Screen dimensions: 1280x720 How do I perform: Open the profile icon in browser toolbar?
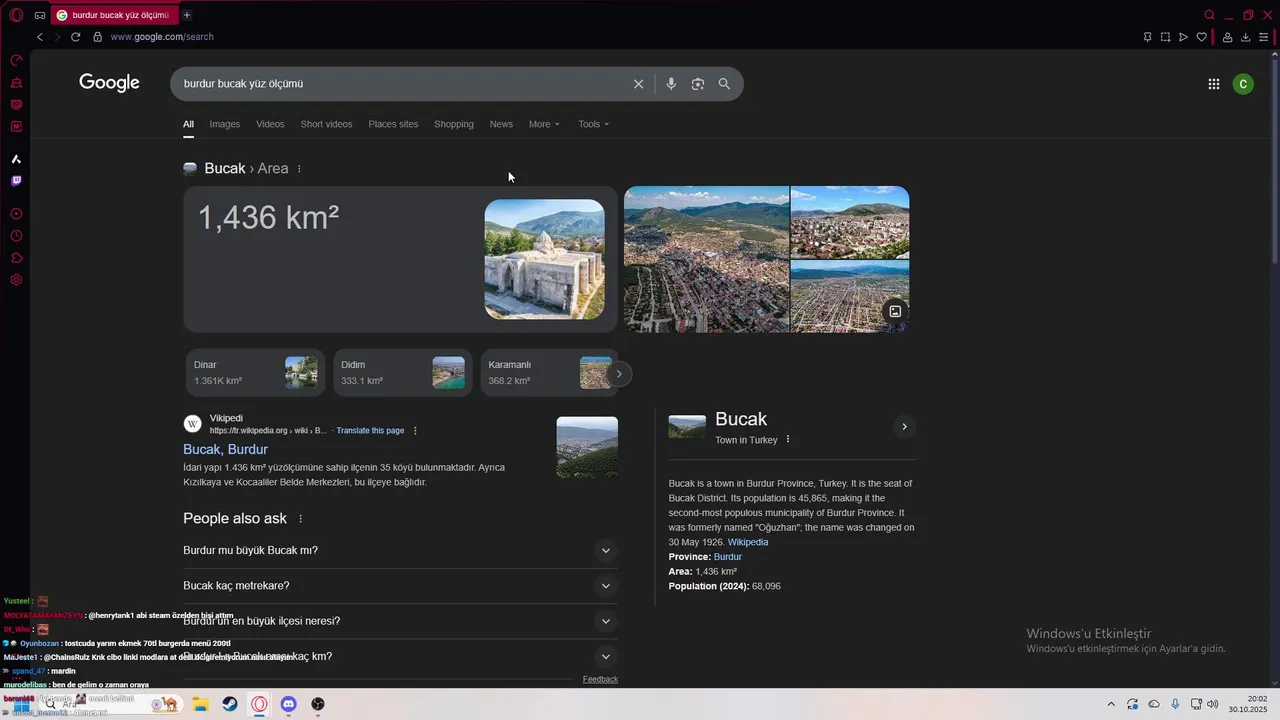(1227, 37)
